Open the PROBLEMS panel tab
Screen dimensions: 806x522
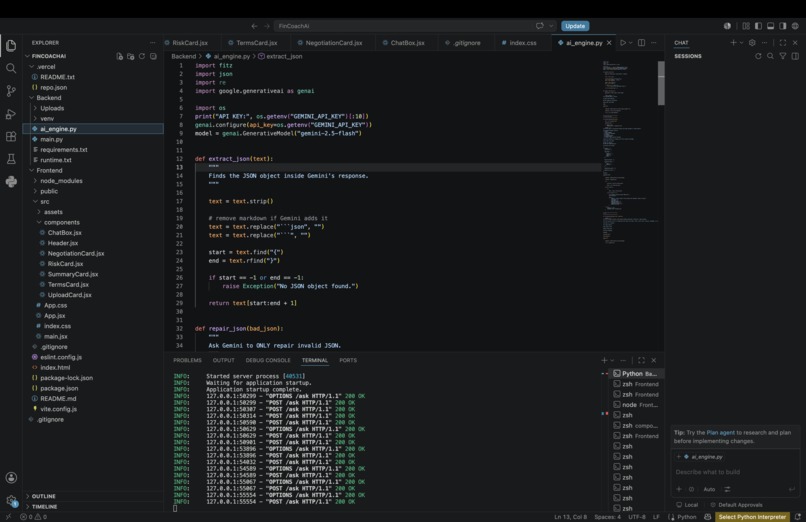(x=187, y=360)
